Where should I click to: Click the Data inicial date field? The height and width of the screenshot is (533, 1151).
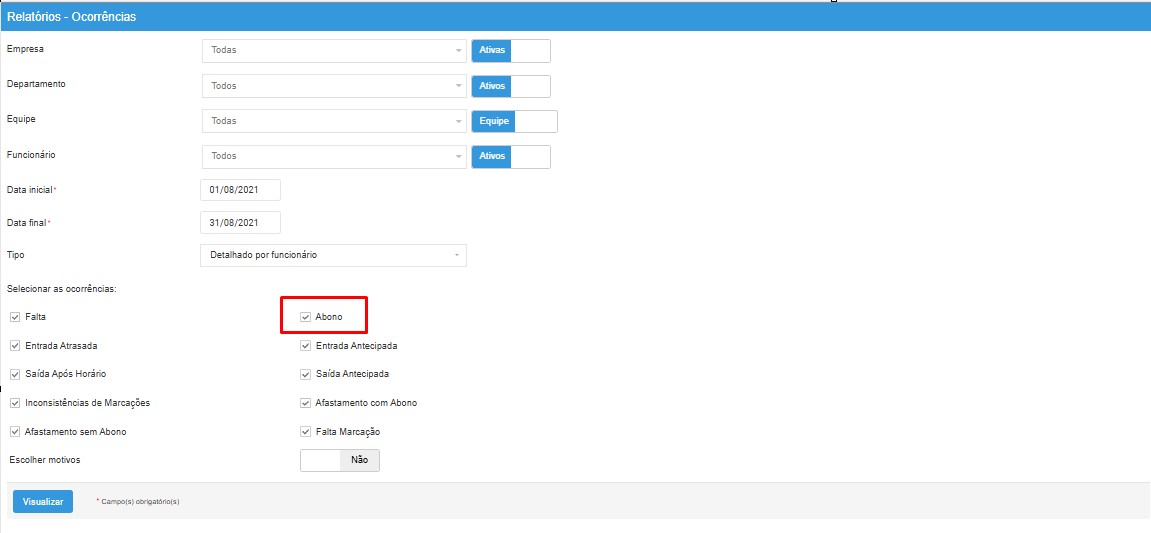click(240, 190)
